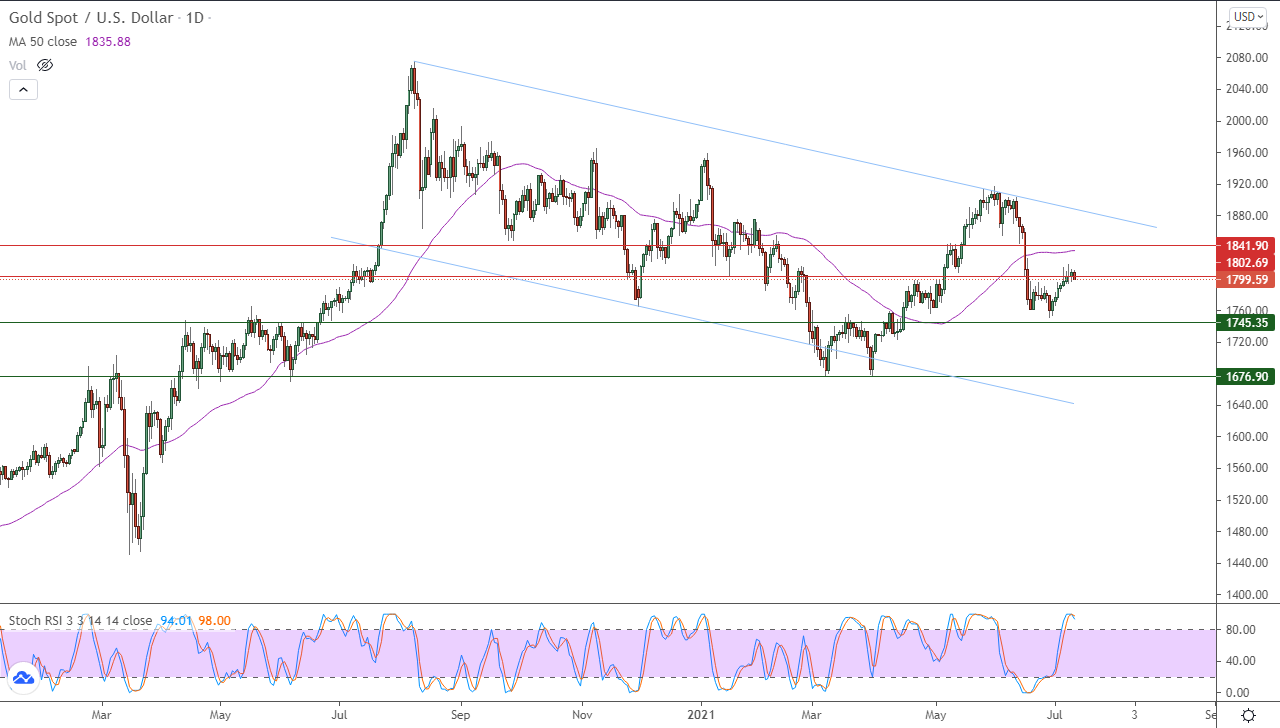The width and height of the screenshot is (1280, 728).
Task: Click the MA value 1835.88
Action: point(108,42)
